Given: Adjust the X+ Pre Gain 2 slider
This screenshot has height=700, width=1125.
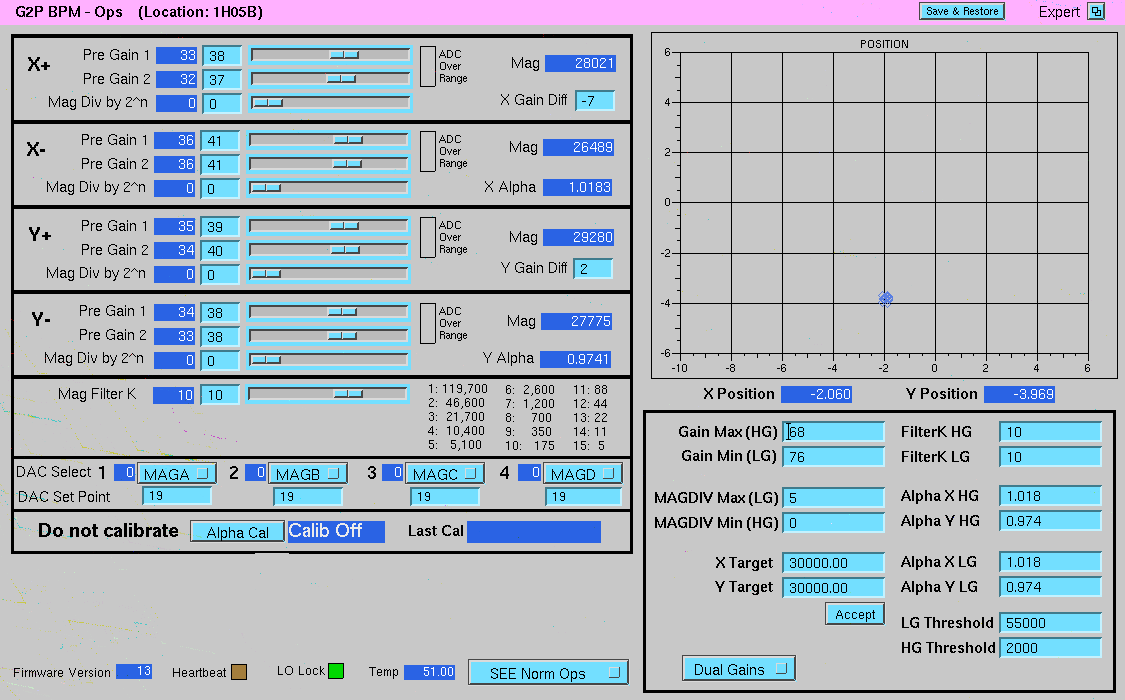Looking at the screenshot, I should coord(330,79).
